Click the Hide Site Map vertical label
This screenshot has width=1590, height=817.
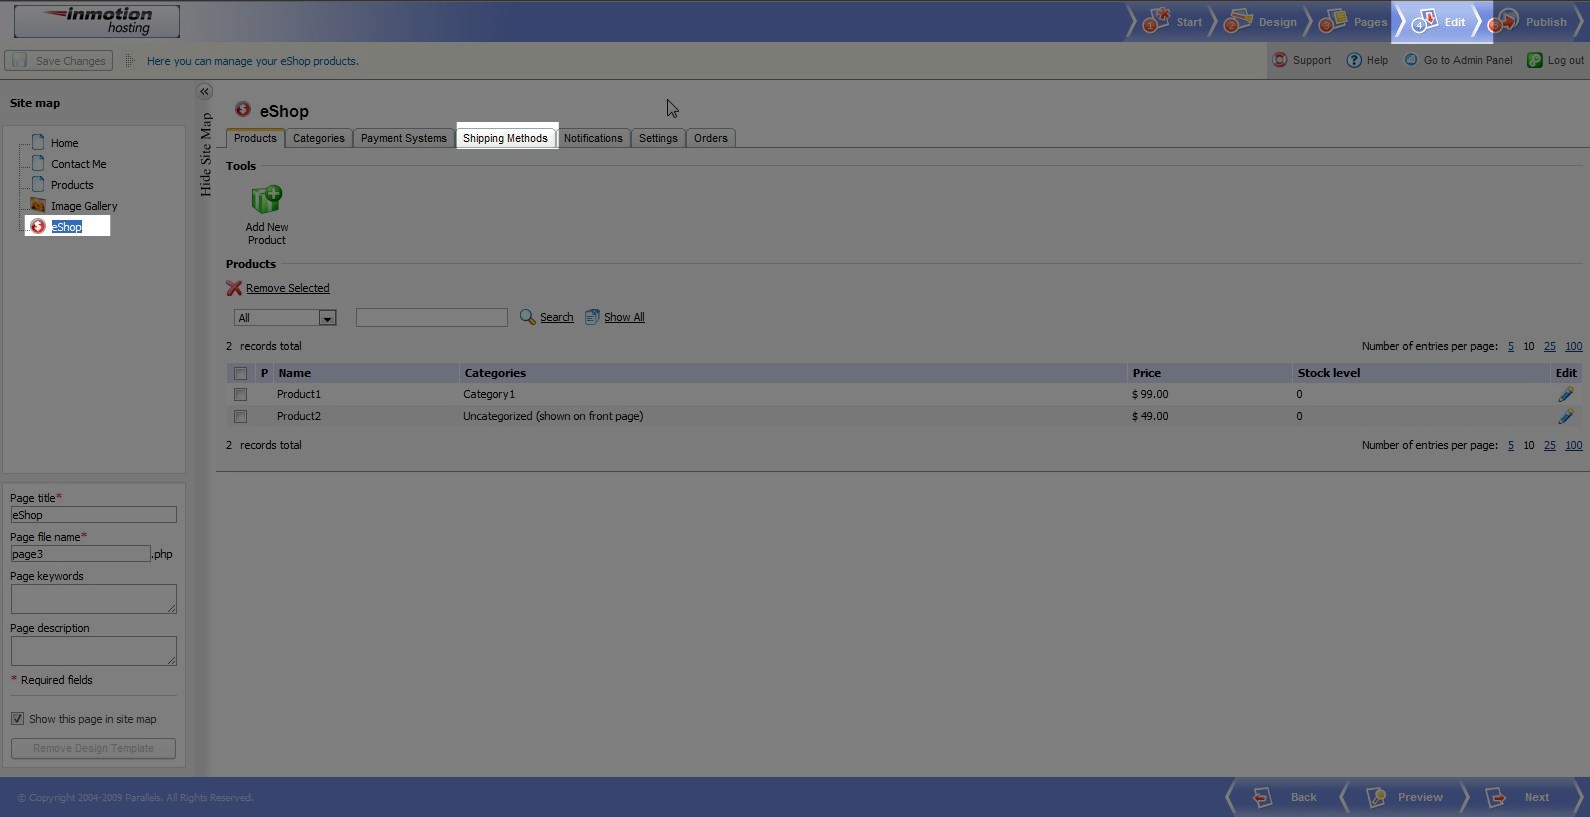point(206,155)
